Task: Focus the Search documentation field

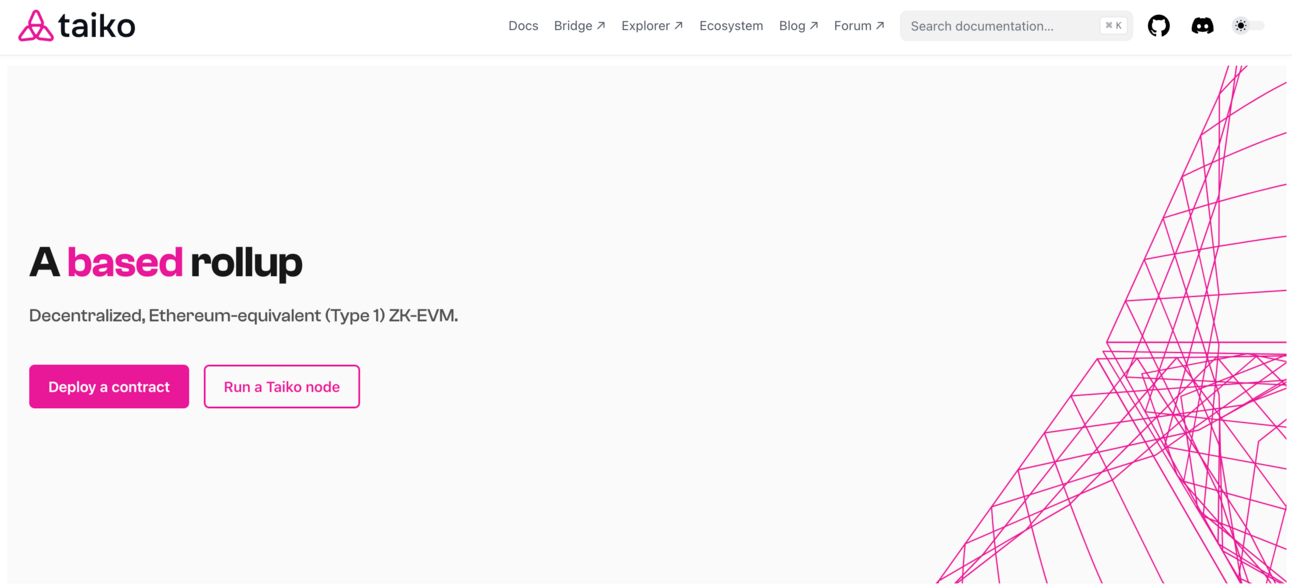Action: coord(1016,26)
